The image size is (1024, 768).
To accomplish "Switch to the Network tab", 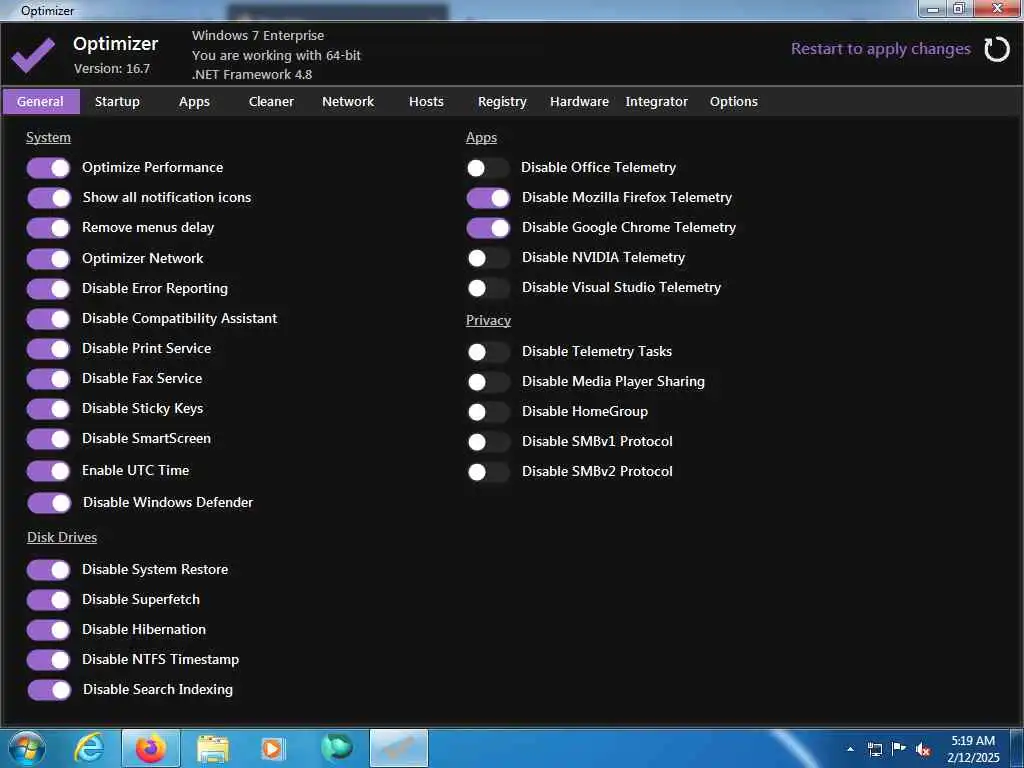I will (348, 102).
